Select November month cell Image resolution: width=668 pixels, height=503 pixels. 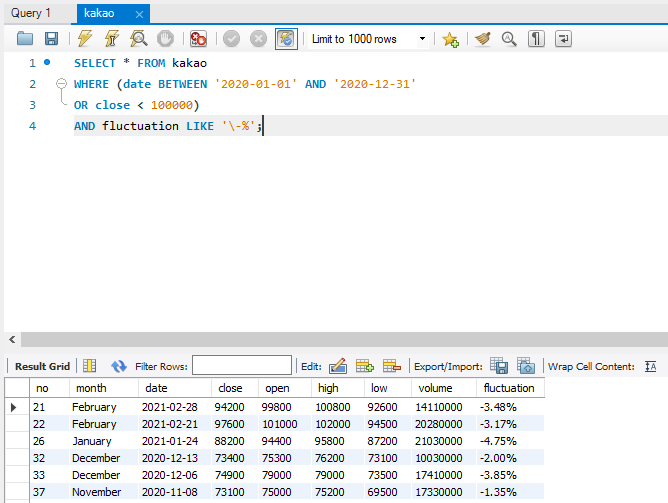click(104, 492)
